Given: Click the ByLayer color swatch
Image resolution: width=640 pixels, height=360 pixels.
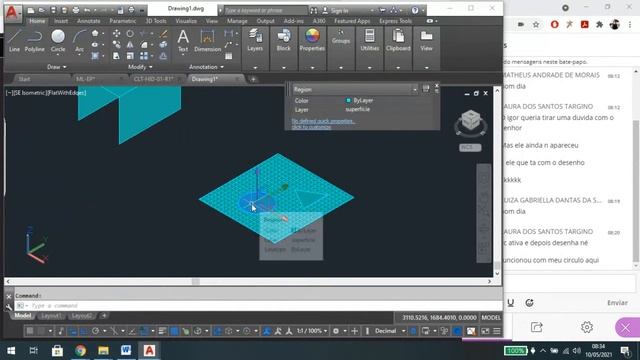Looking at the screenshot, I should pyautogui.click(x=348, y=100).
